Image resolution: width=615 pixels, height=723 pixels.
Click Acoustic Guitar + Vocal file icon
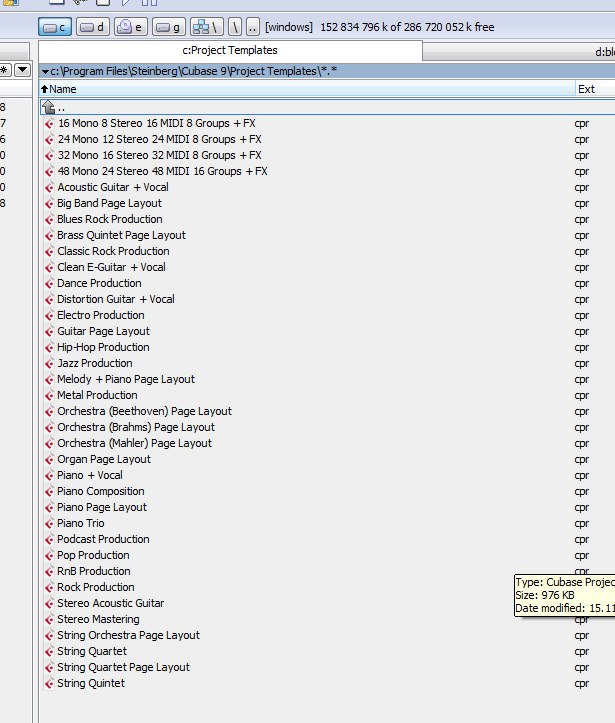click(x=49, y=188)
